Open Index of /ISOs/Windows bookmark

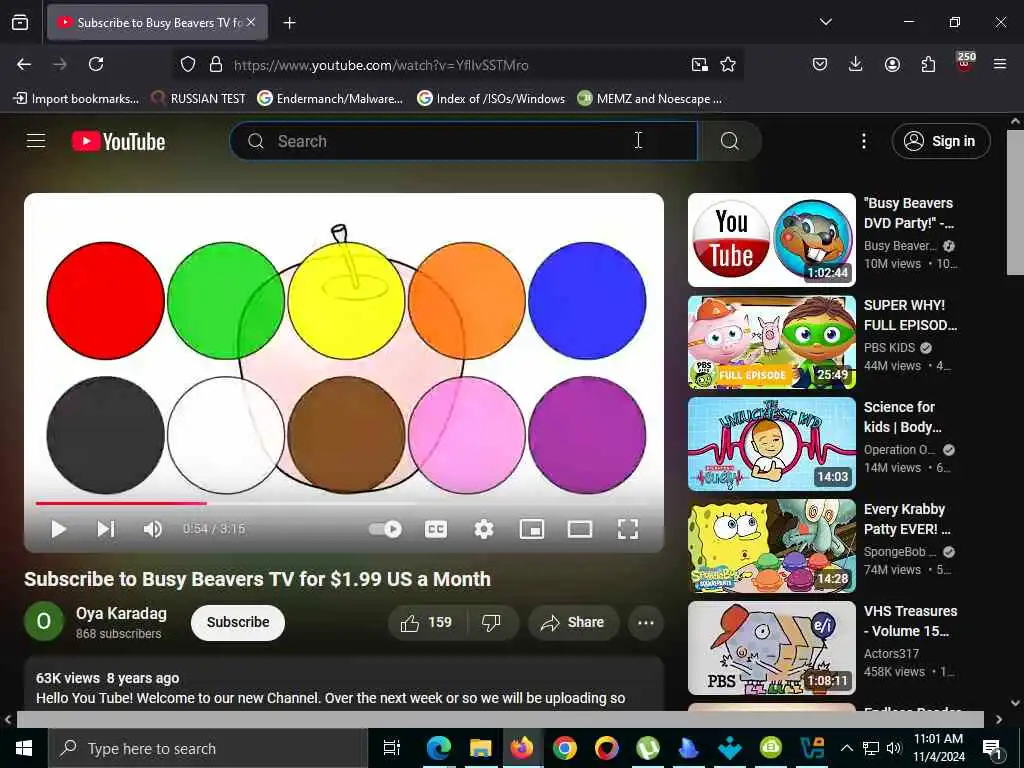[491, 99]
